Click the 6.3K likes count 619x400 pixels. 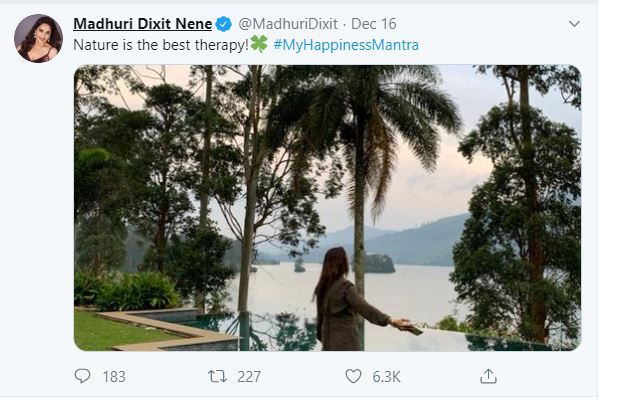pos(386,376)
